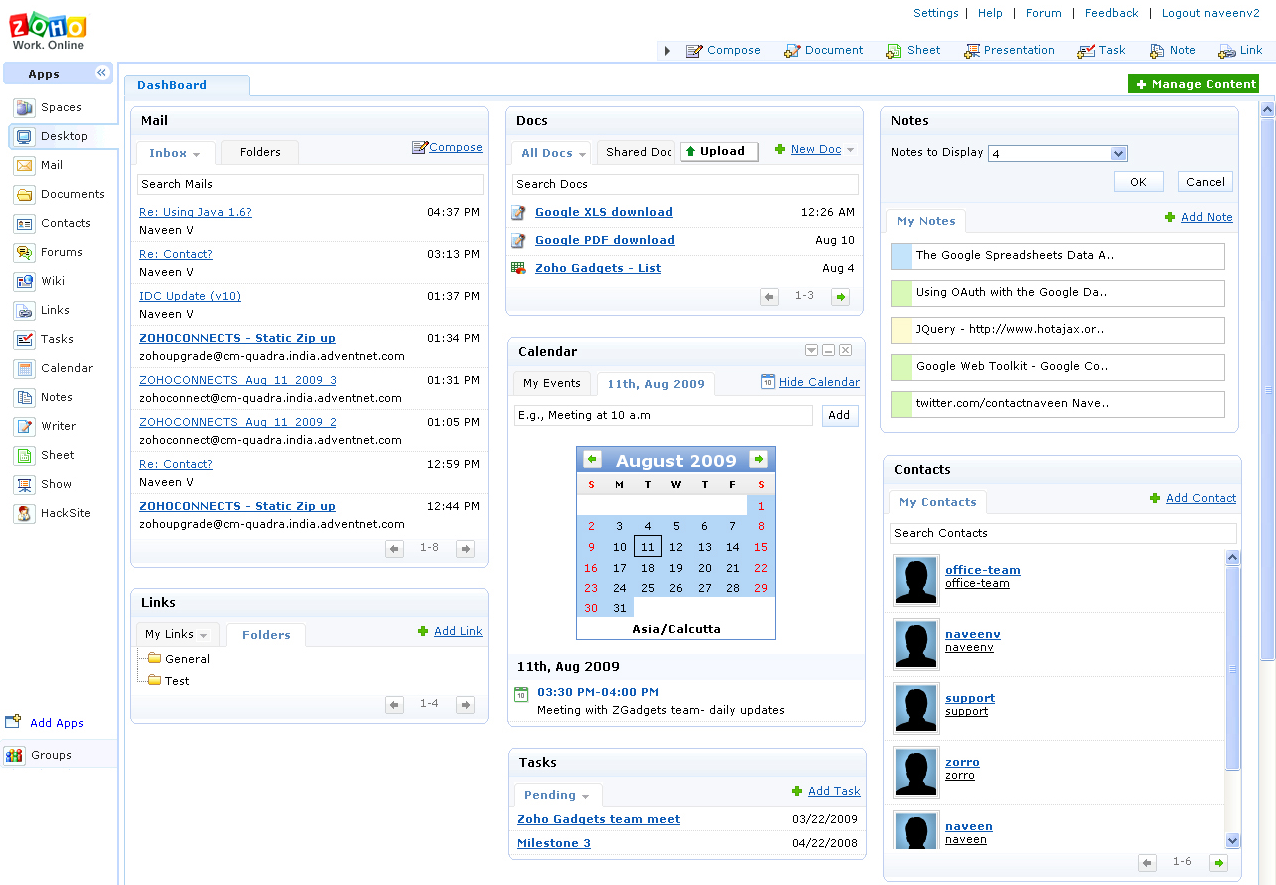
Task: Click the Tasks app icon in sidebar
Action: click(25, 339)
